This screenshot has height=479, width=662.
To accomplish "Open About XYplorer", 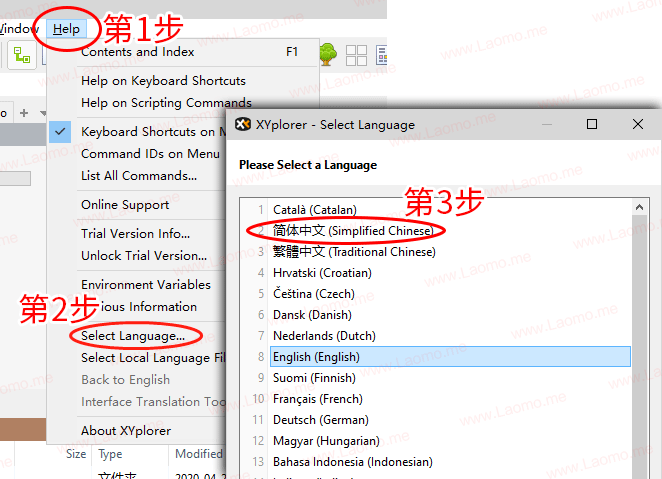I will (126, 431).
